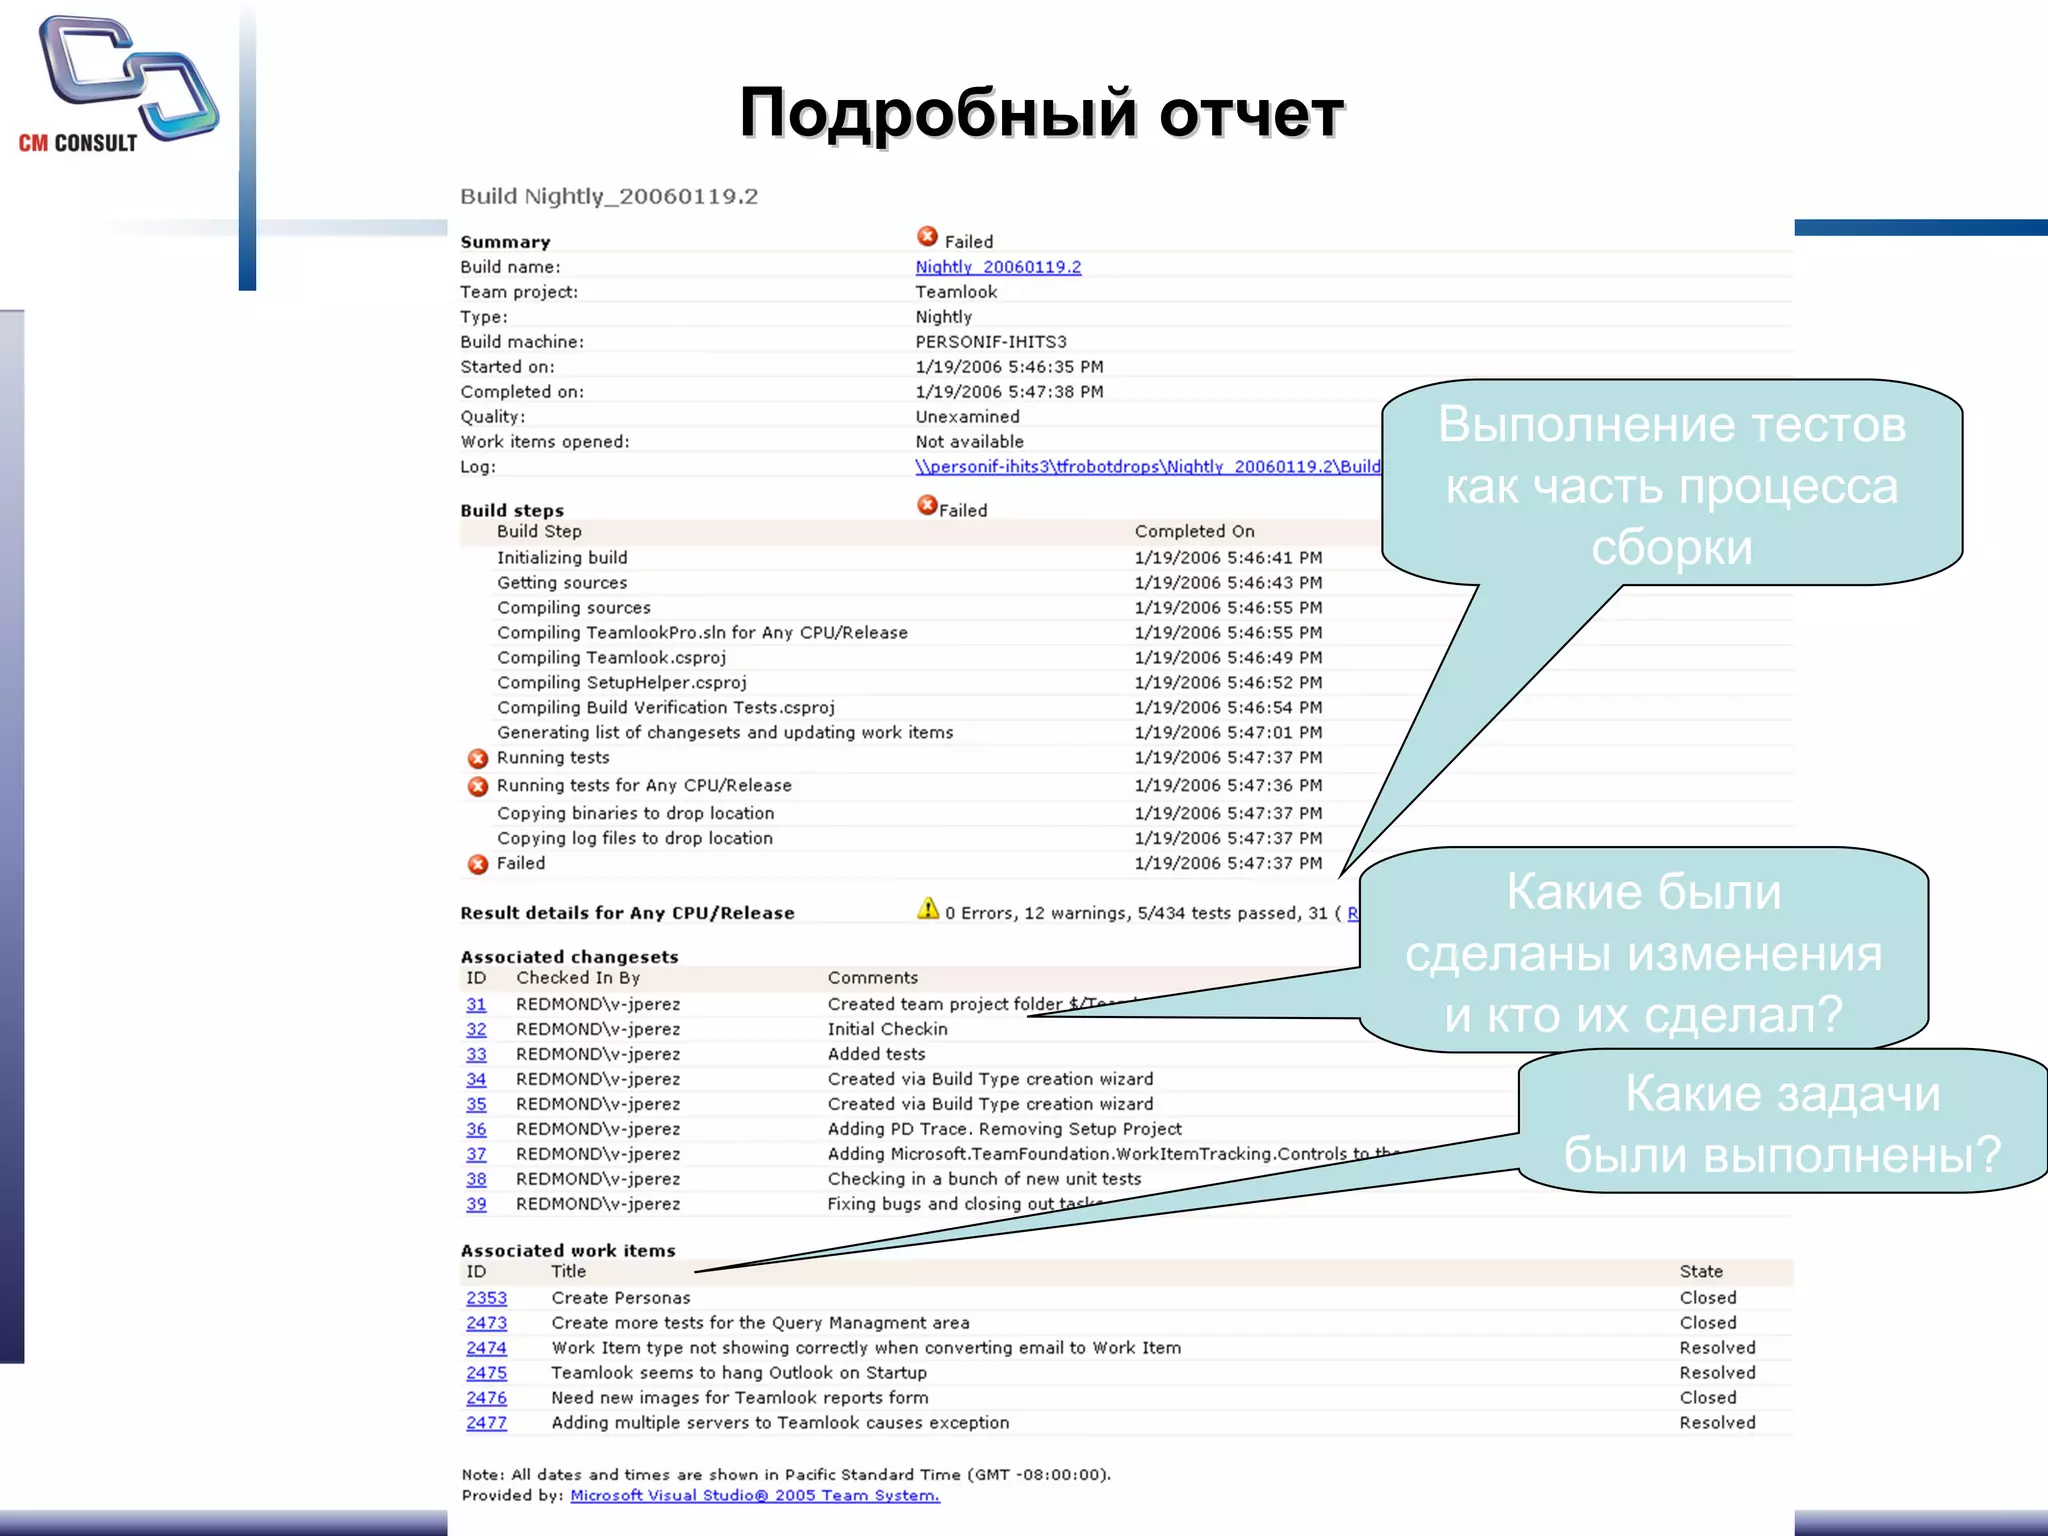Click 'Adding multiple servers to Teamlook causes exception'
The width and height of the screenshot is (2048, 1536).
tap(780, 1423)
